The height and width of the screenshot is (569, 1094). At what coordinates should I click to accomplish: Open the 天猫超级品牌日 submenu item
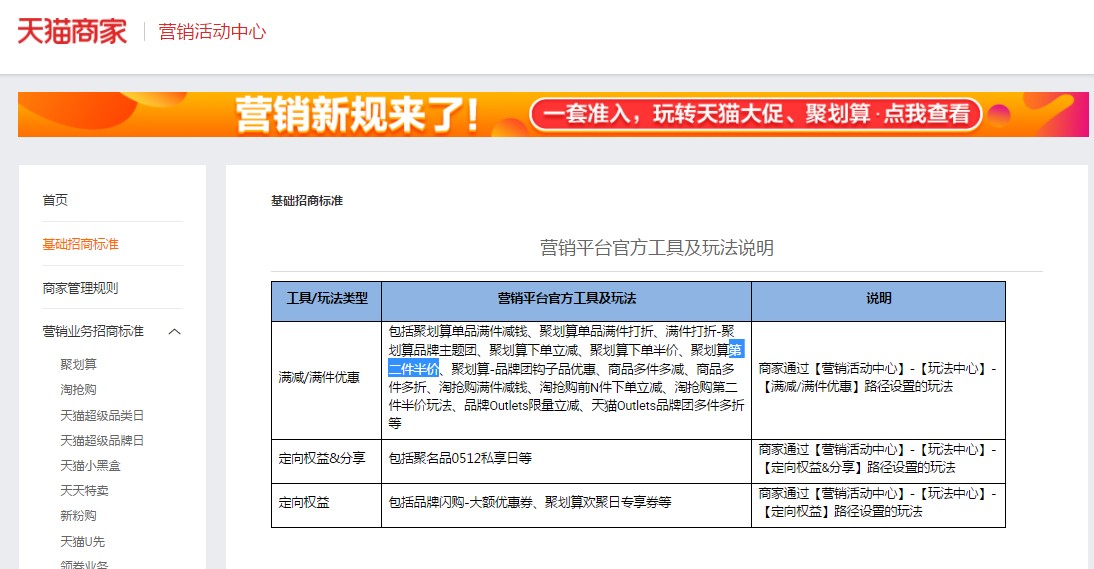pyautogui.click(x=102, y=441)
